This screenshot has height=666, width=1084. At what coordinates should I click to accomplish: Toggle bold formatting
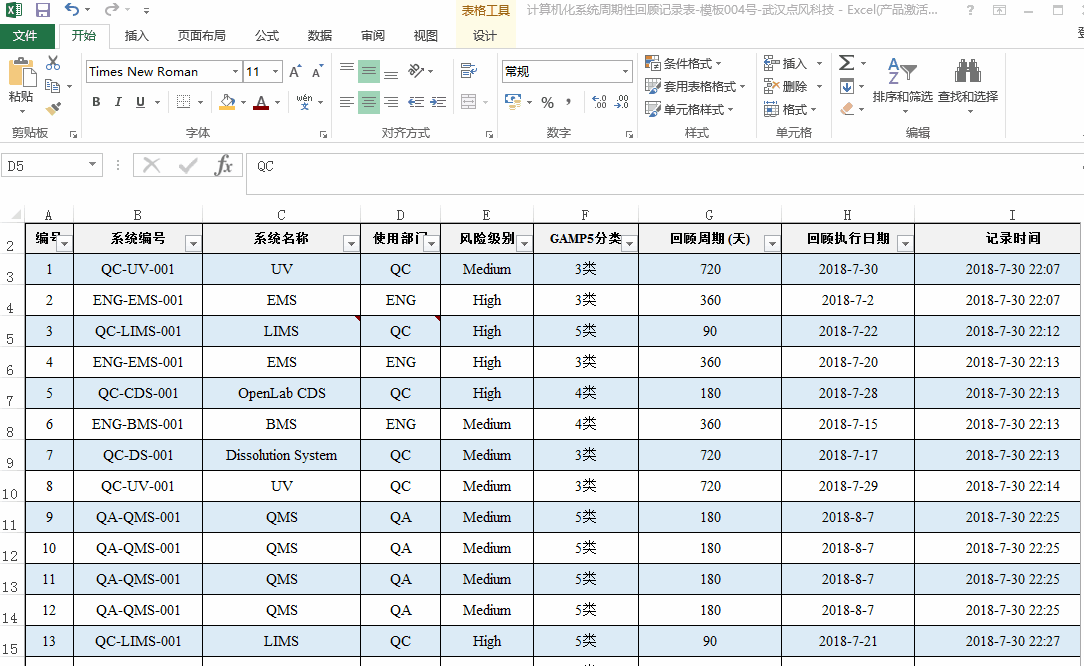click(x=95, y=103)
